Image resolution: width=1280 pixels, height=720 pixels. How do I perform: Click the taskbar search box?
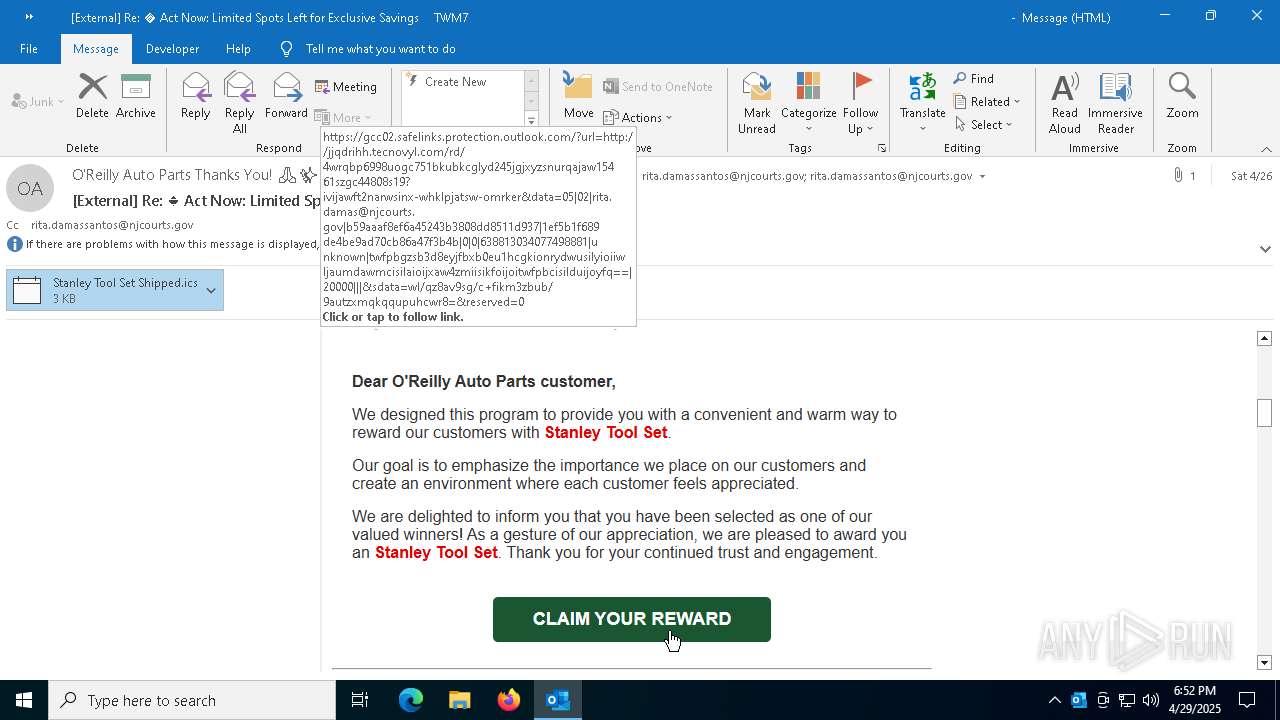(192, 700)
